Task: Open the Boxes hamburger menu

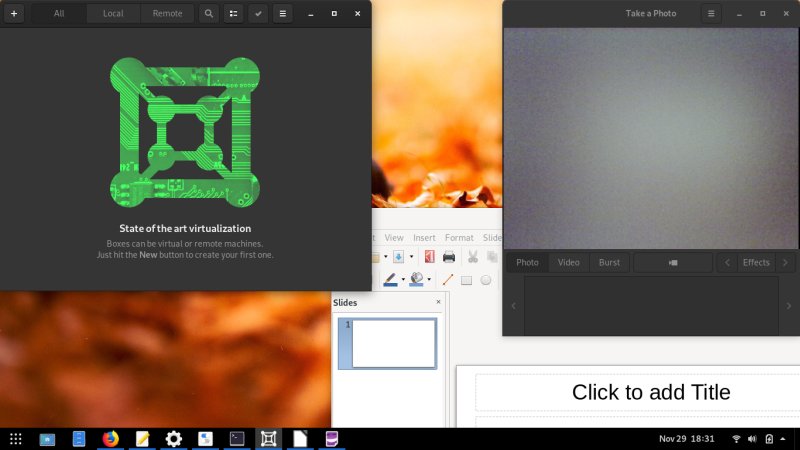Action: coord(283,14)
